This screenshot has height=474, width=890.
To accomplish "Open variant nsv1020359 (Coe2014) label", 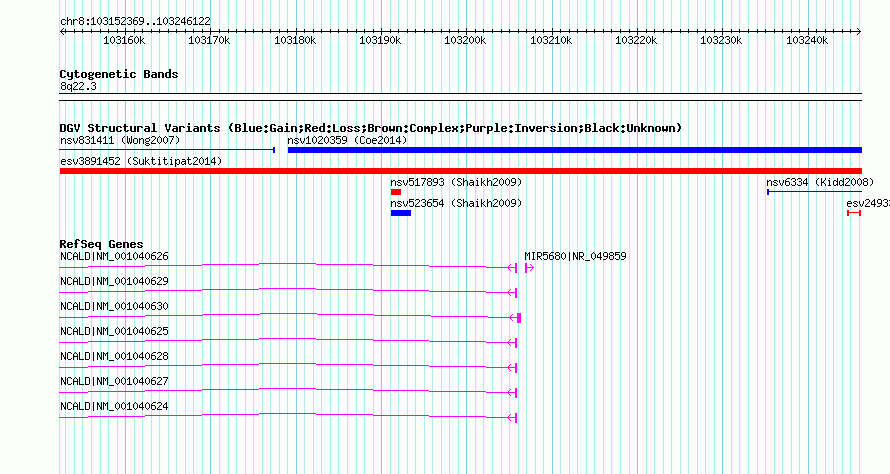I will pyautogui.click(x=347, y=140).
